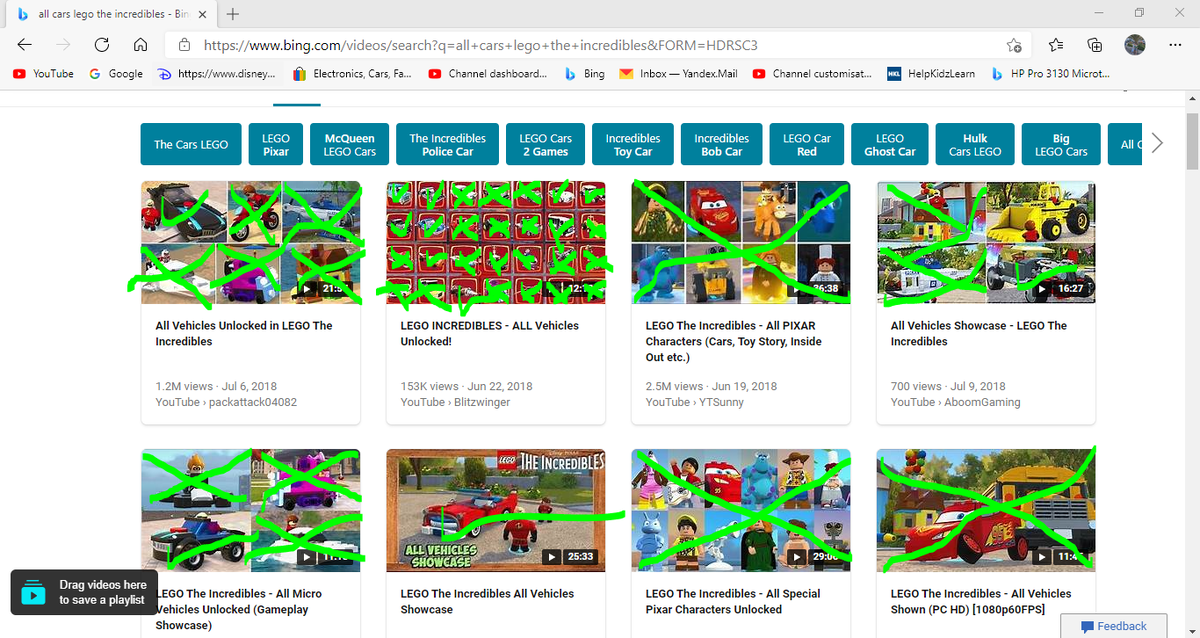Filter by Incredibles Toy Car
1200x638 pixels.
click(x=633, y=144)
